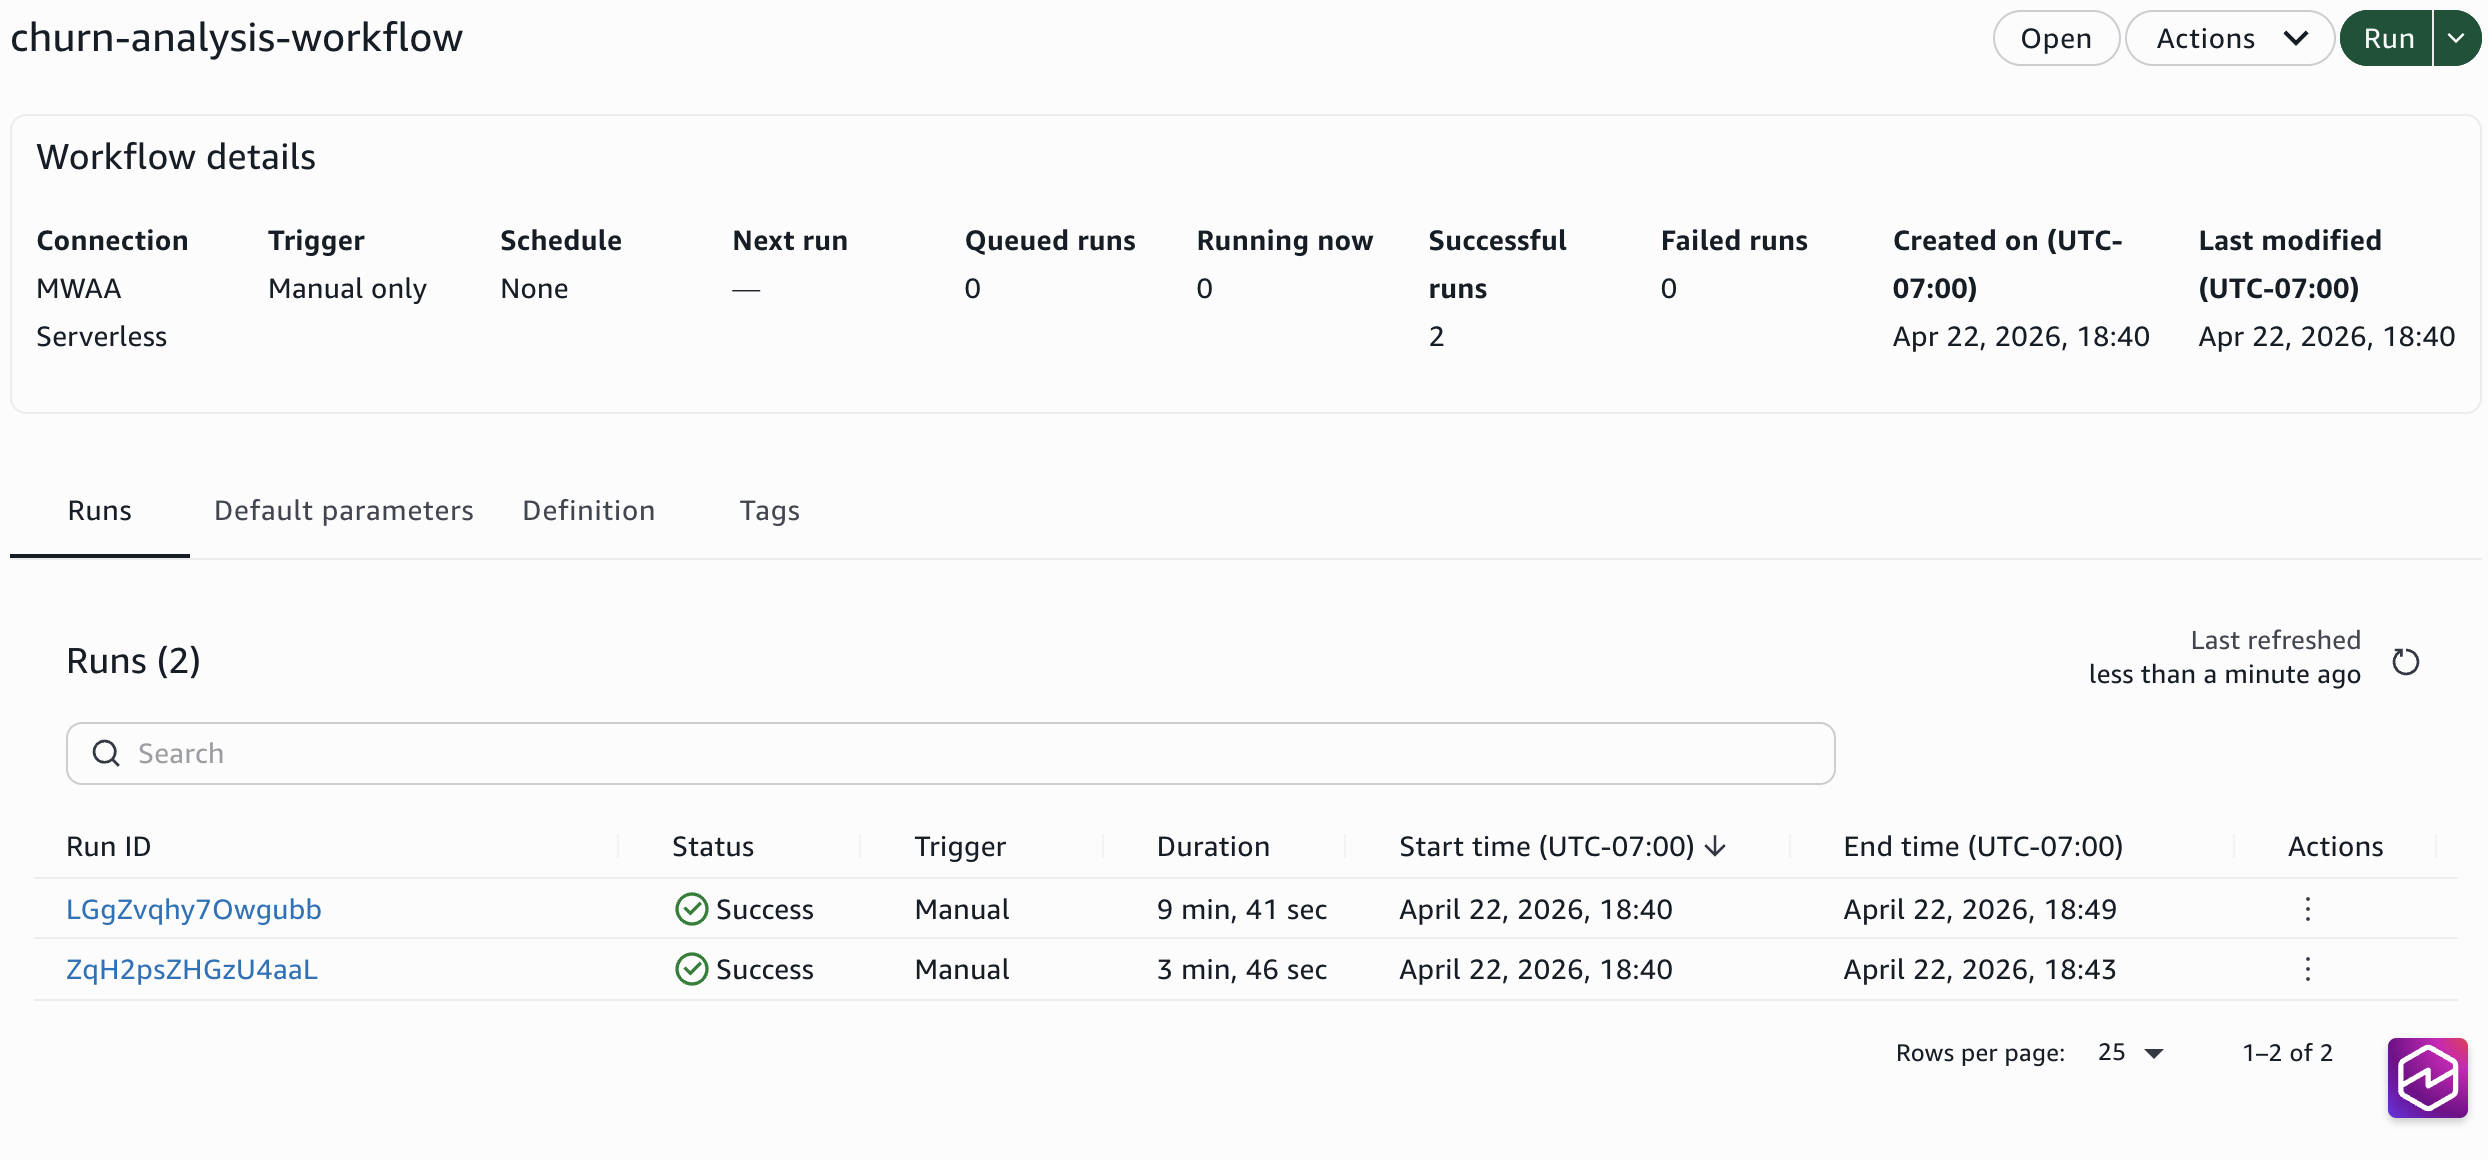Open run ZqH2psZHGzU4aaL link
Screen dimensions: 2488x1160
point(192,969)
